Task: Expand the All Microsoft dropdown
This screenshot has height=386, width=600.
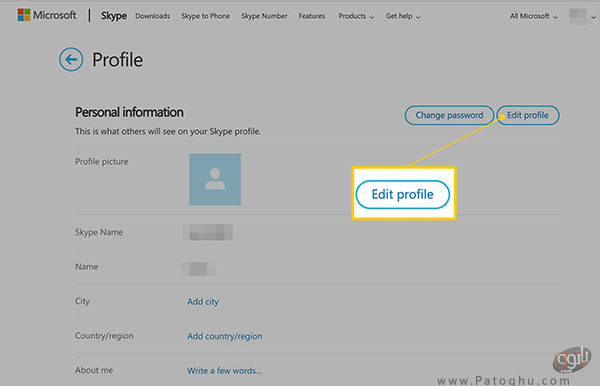Action: coord(534,16)
